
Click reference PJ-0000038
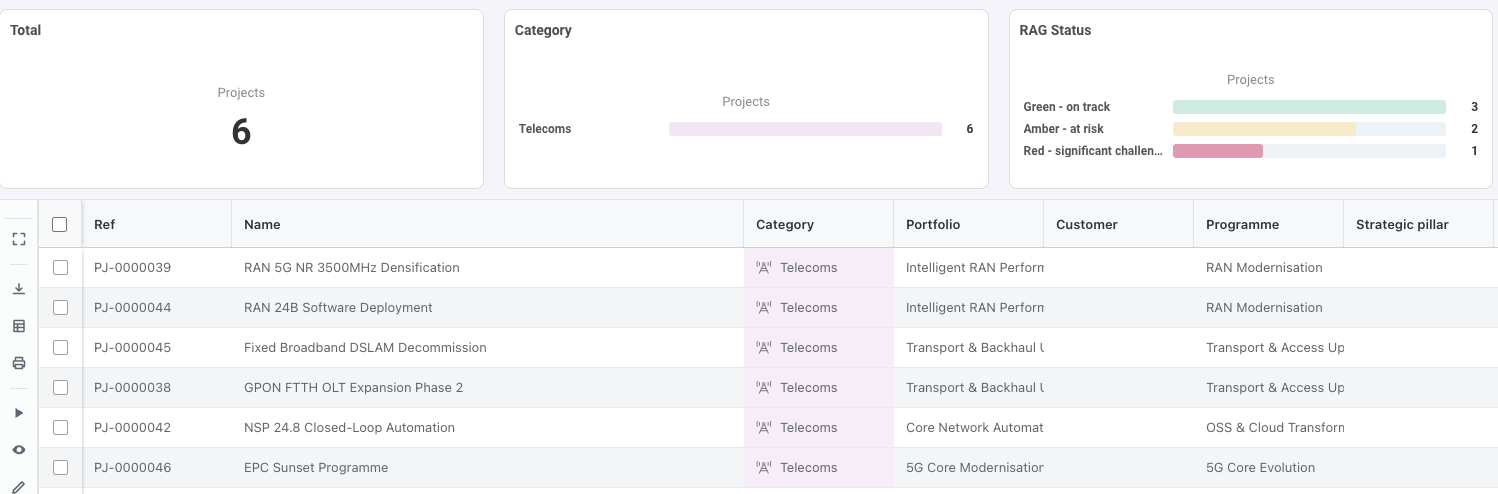[x=133, y=388]
